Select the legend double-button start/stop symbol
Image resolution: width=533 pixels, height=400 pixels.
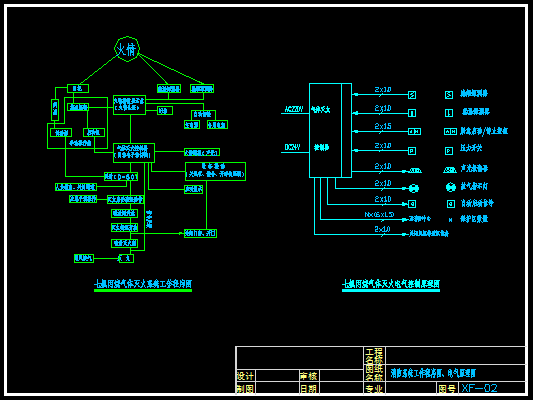pyautogui.click(x=450, y=132)
